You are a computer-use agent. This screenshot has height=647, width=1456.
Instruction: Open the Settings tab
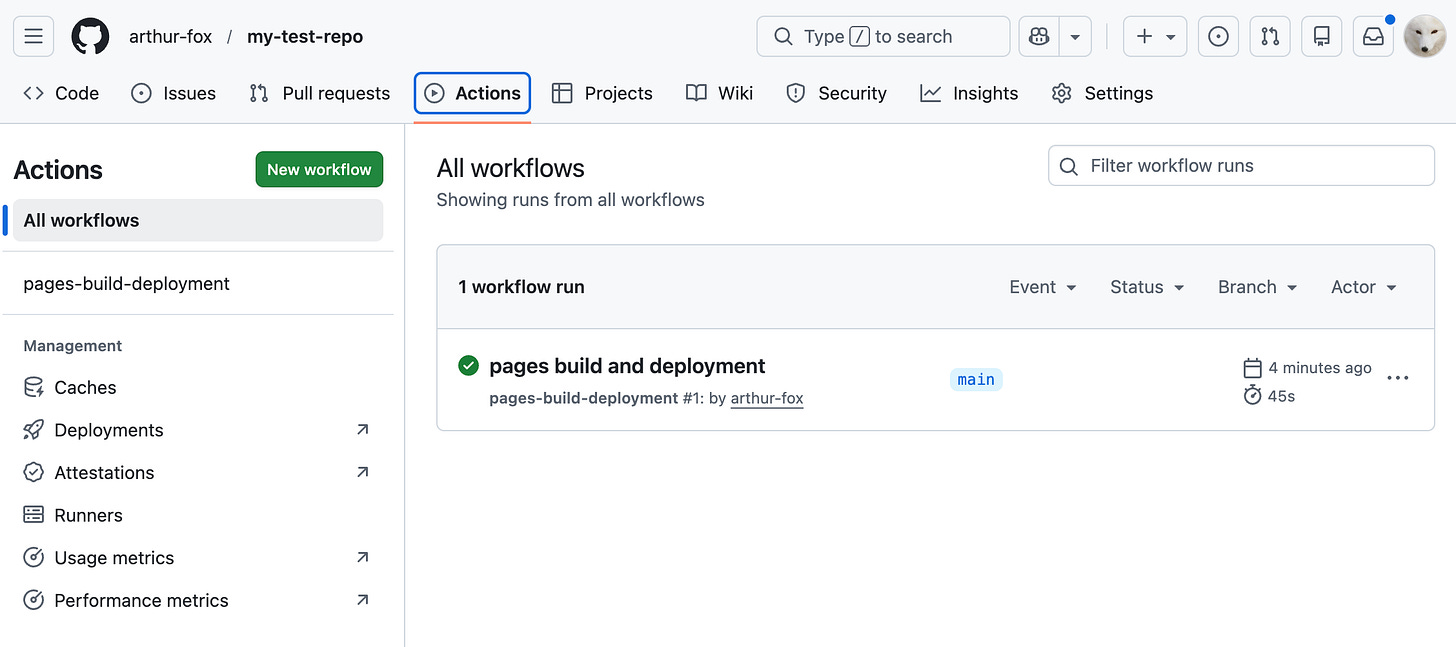(1102, 93)
